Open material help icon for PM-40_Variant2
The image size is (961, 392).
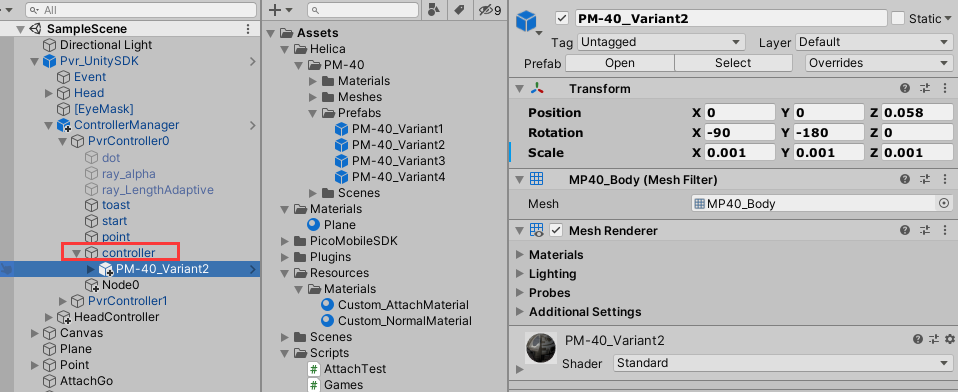[x=917, y=339]
